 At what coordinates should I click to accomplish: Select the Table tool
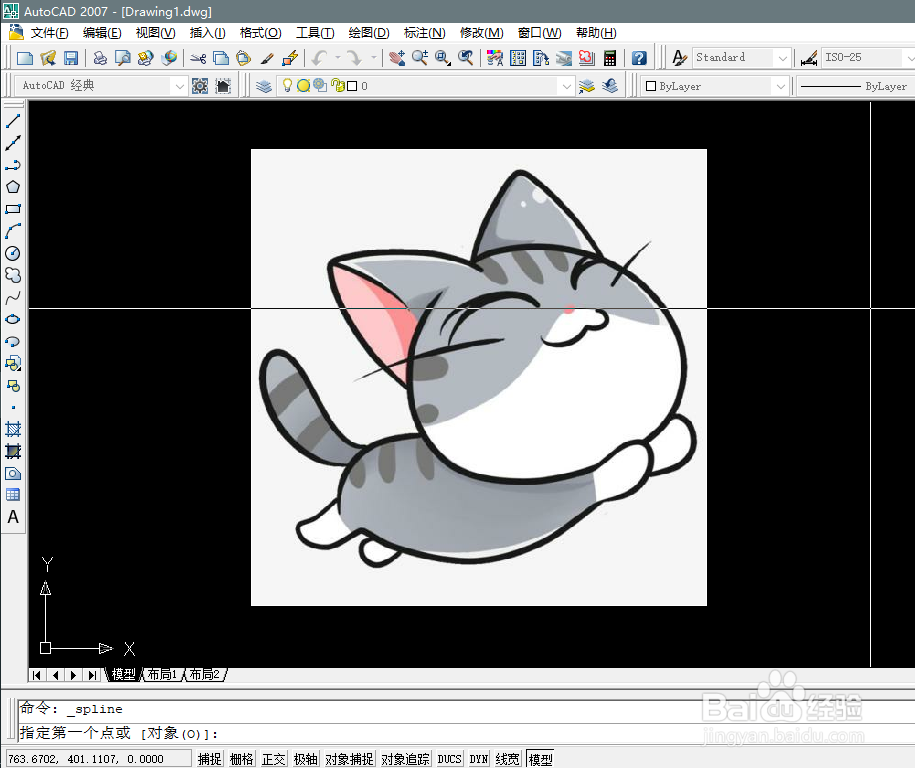(x=13, y=495)
